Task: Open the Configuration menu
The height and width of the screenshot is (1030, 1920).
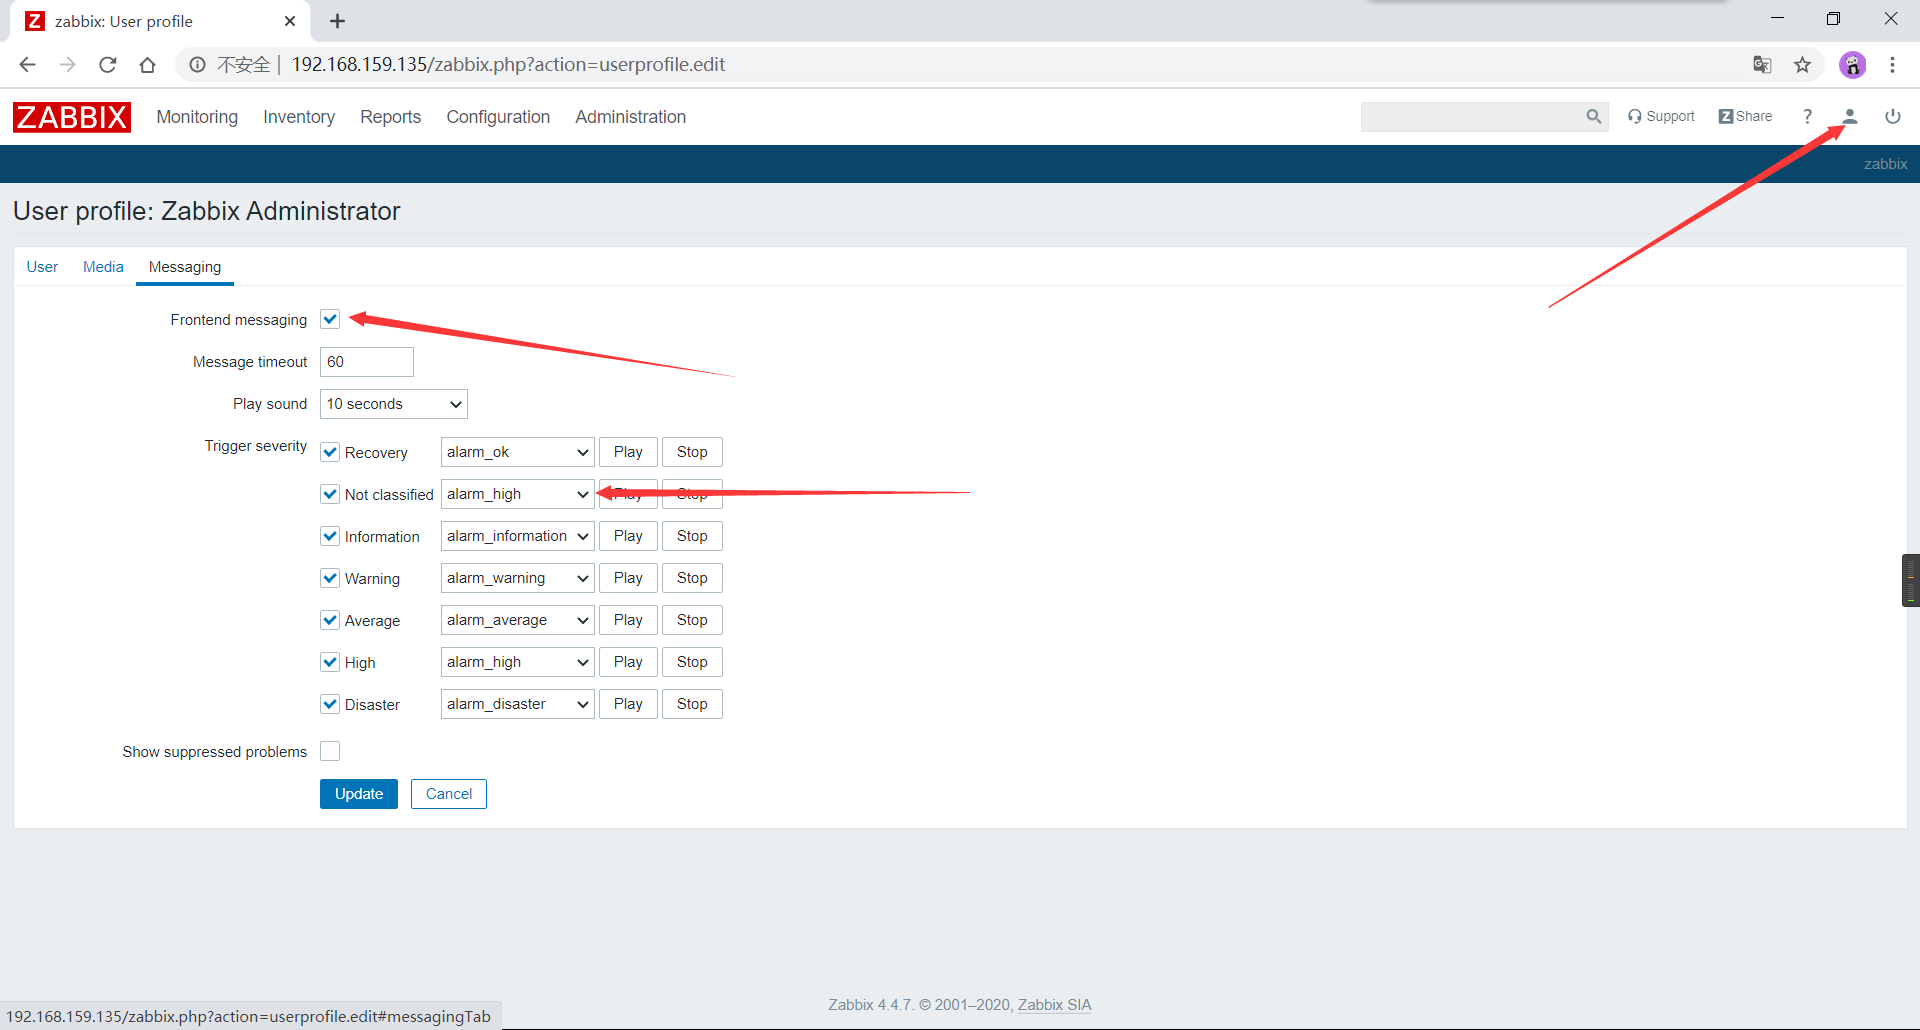Action: coord(498,117)
